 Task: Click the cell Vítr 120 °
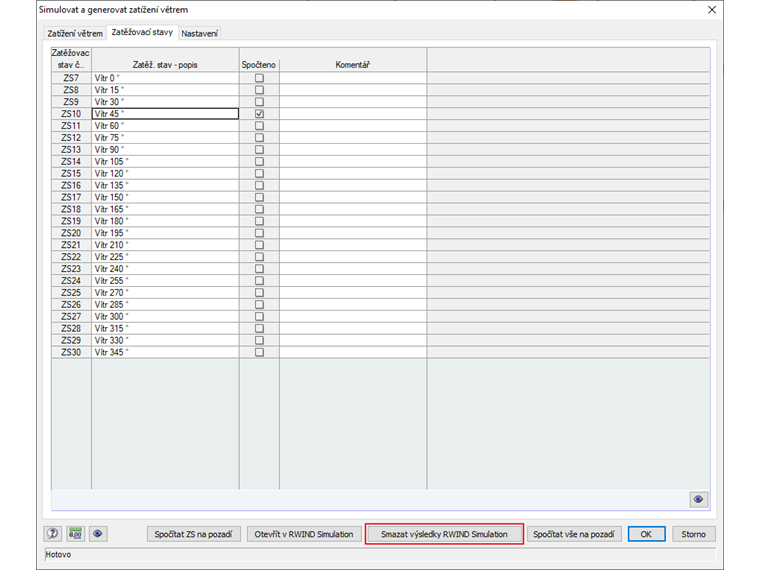165,174
